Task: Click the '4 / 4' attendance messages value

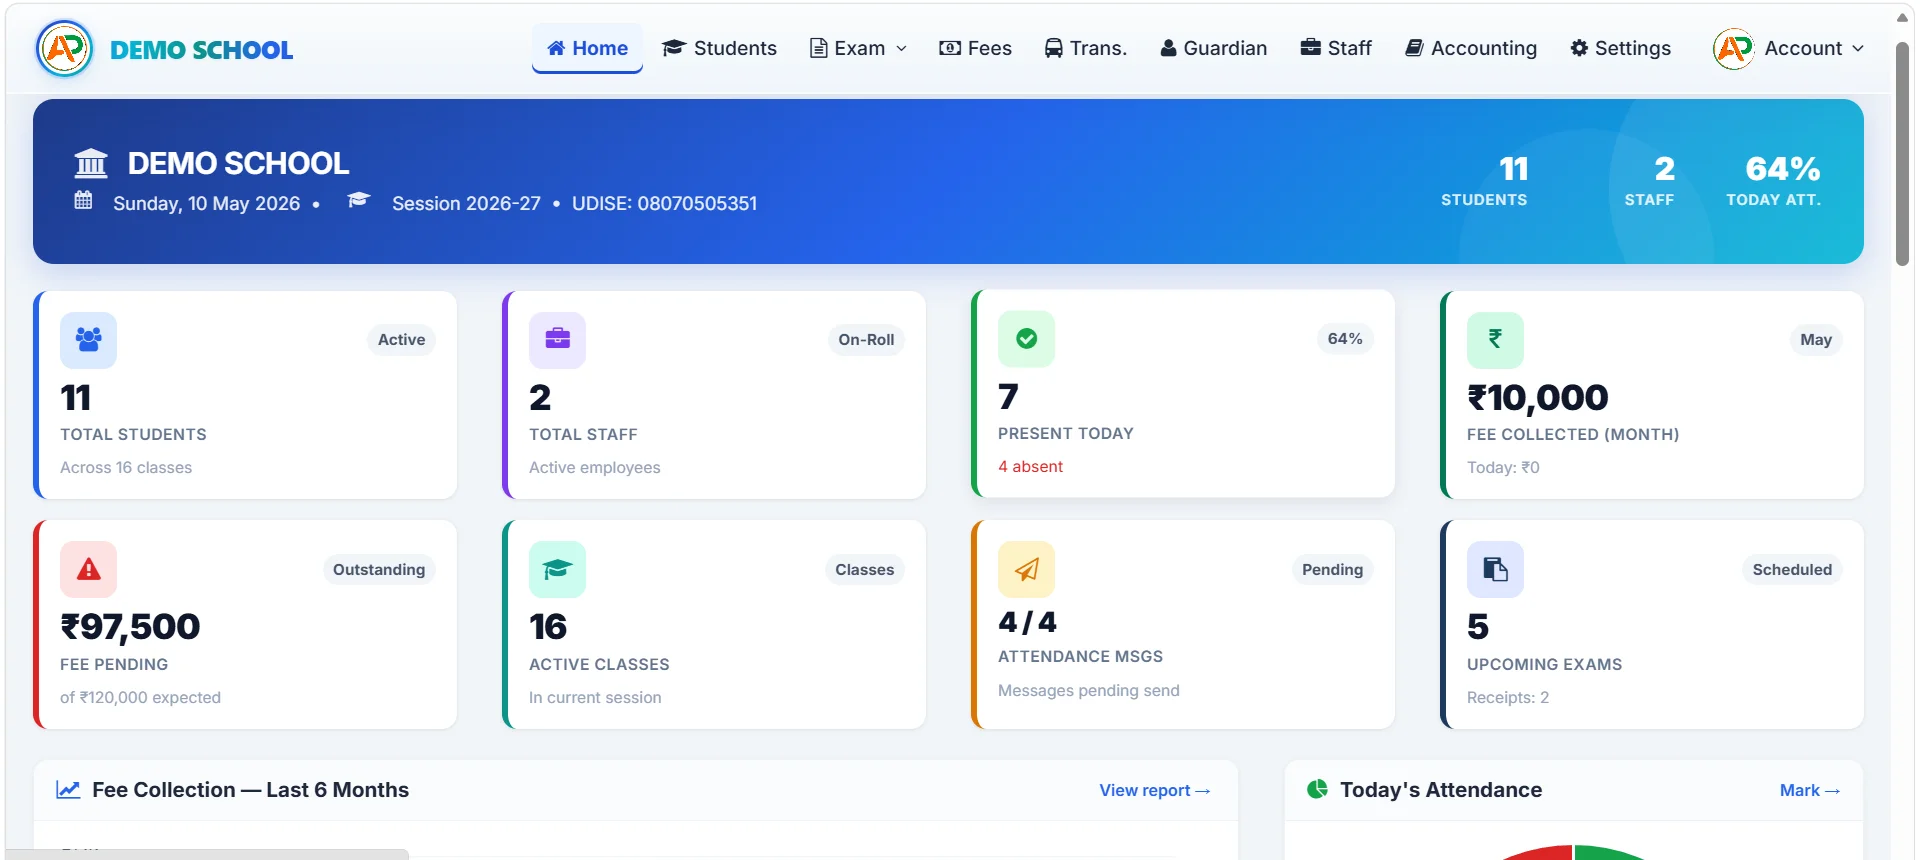Action: point(1027,622)
